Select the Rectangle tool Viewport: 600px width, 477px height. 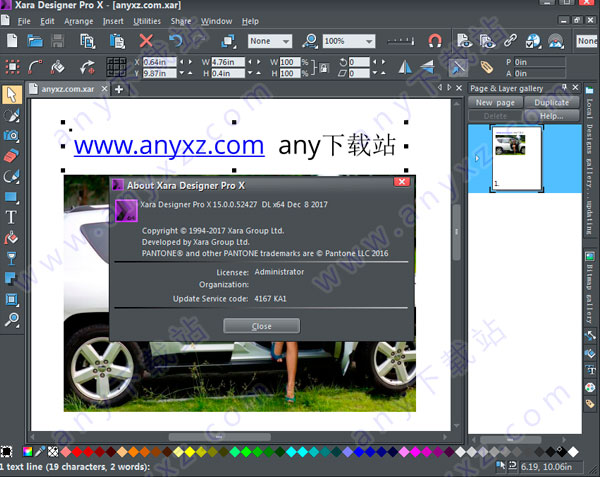(x=11, y=197)
